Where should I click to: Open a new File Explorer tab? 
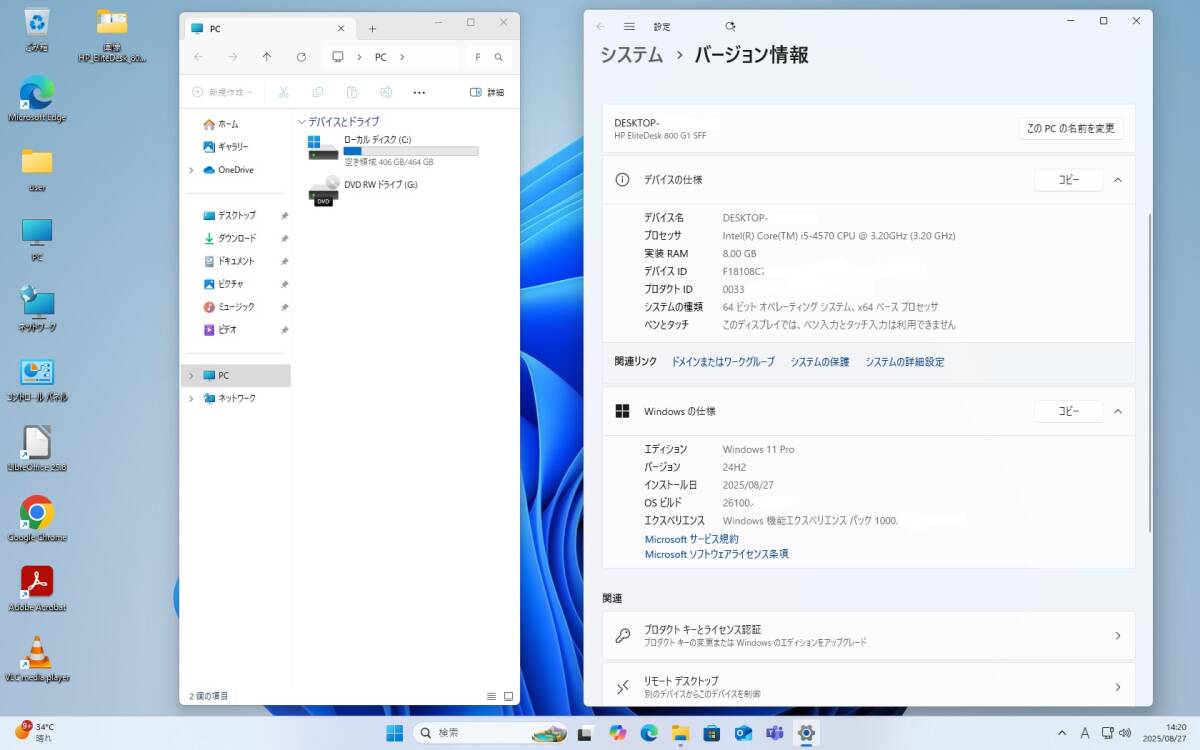(372, 29)
